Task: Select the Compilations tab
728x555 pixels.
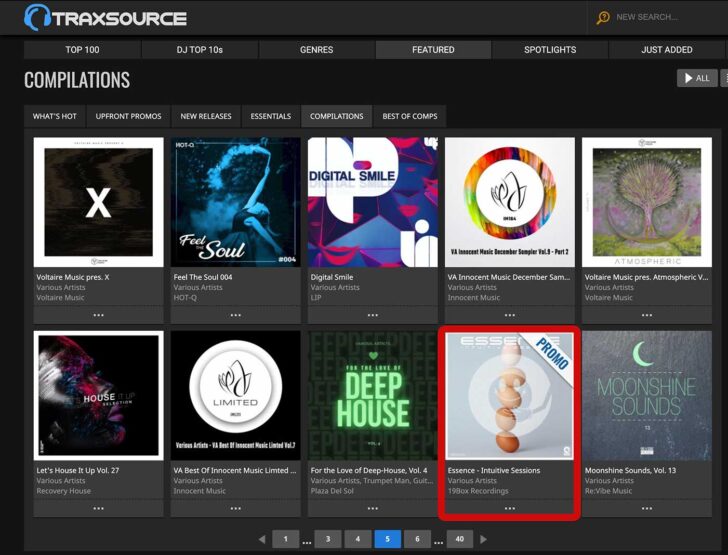Action: click(x=337, y=116)
